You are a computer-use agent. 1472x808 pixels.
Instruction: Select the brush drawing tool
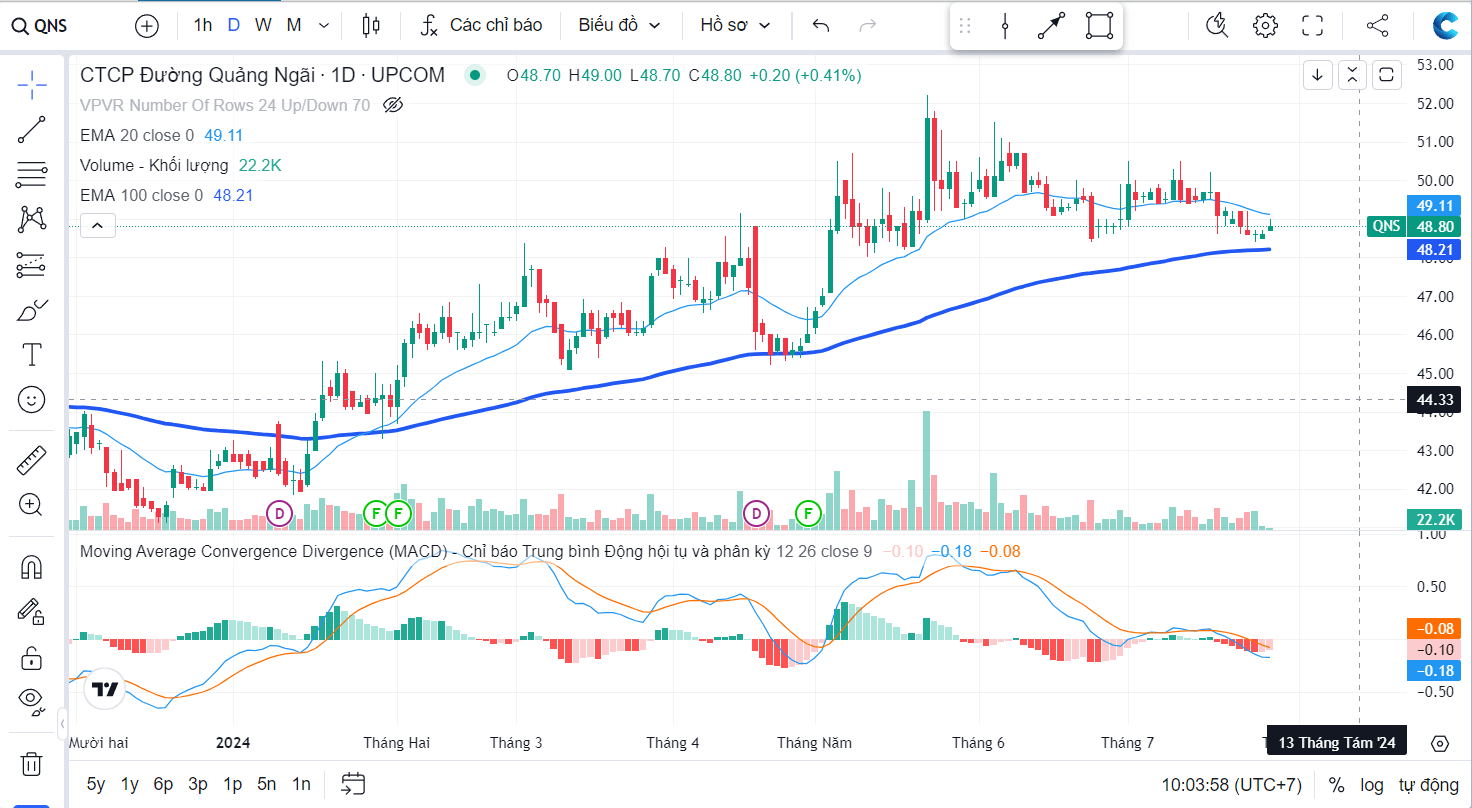(32, 310)
